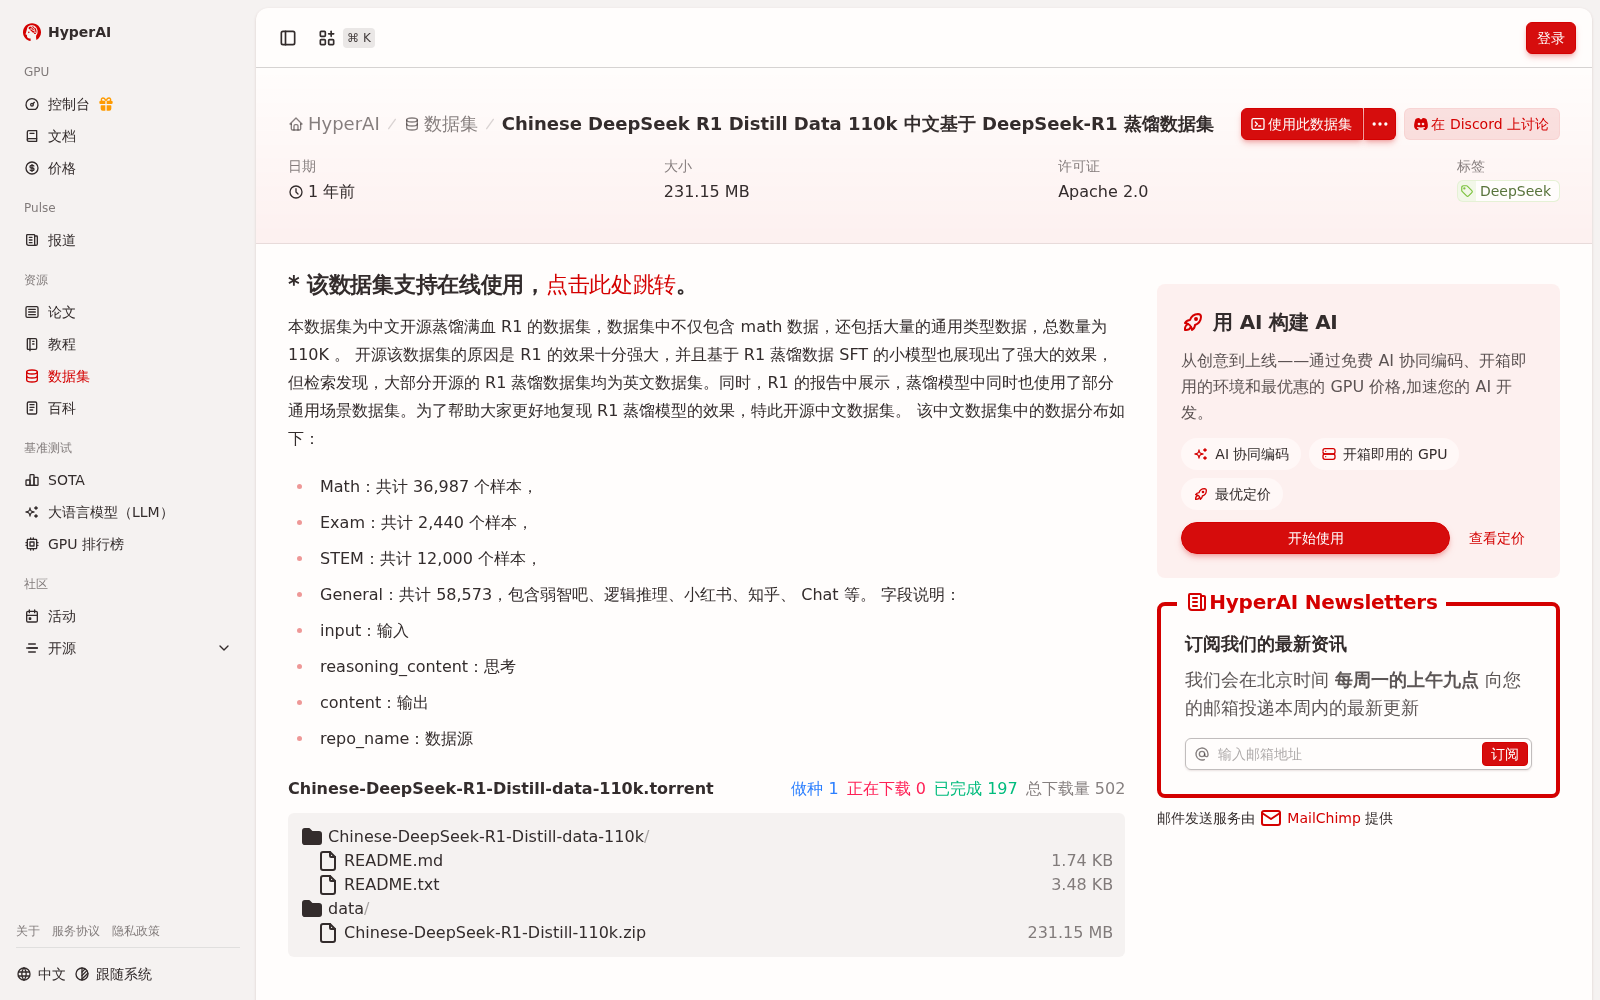
Task: Click the 登录 button
Action: 1551,38
